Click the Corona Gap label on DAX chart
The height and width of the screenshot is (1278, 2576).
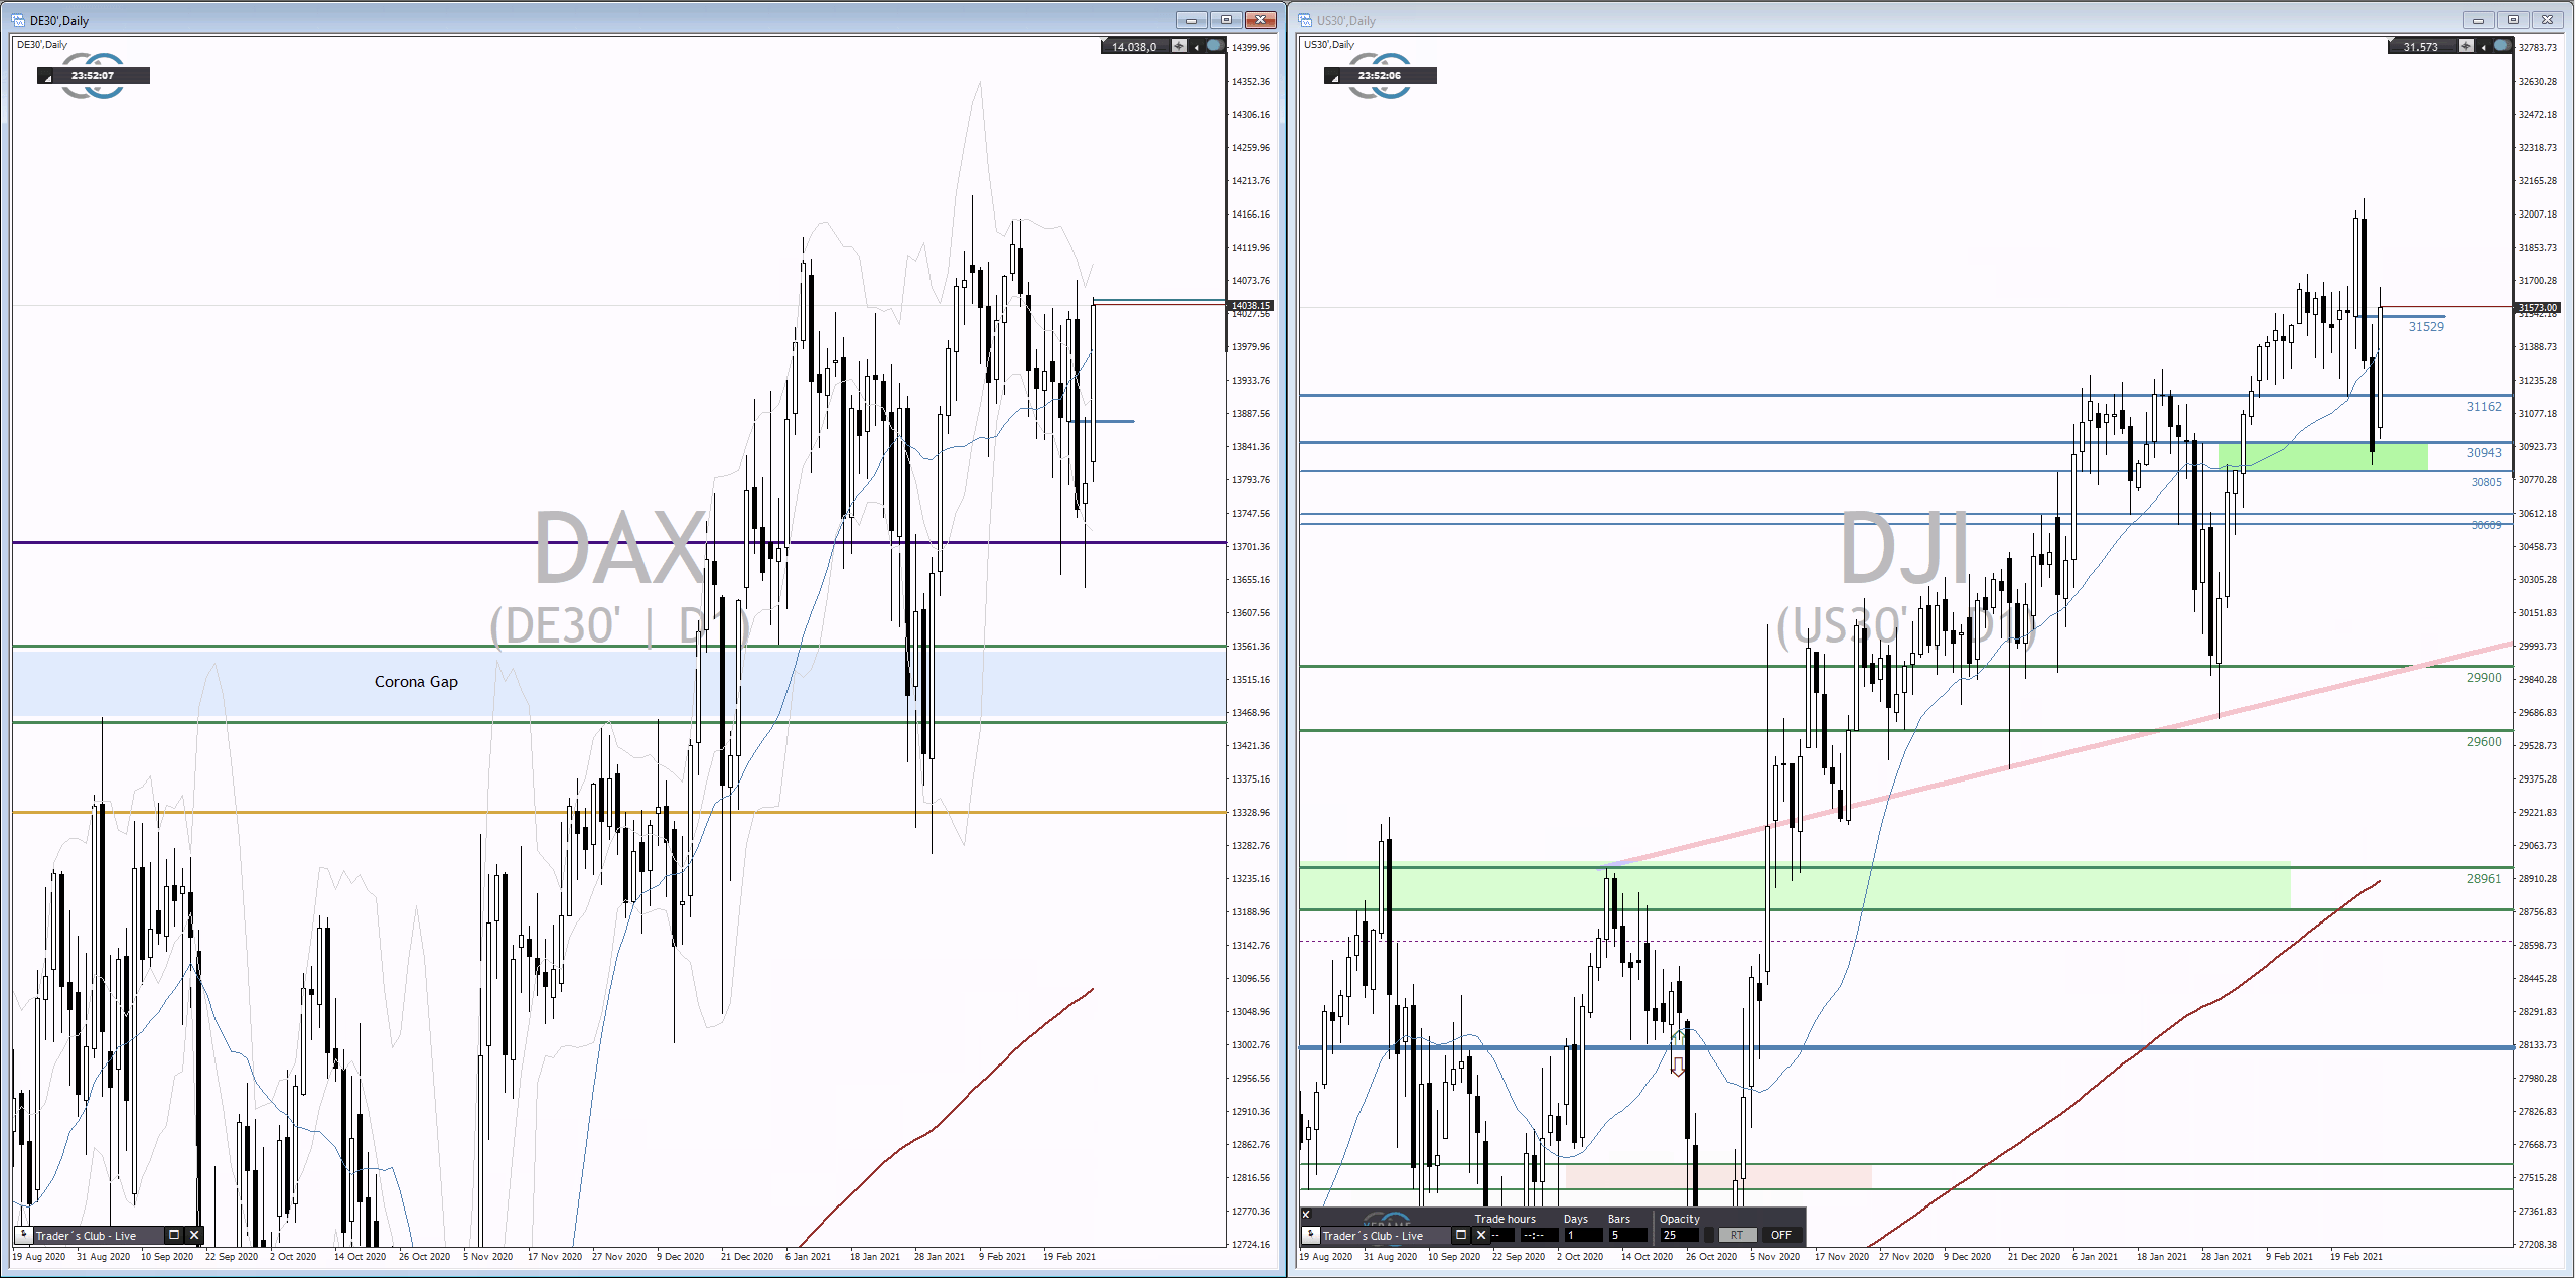[416, 681]
